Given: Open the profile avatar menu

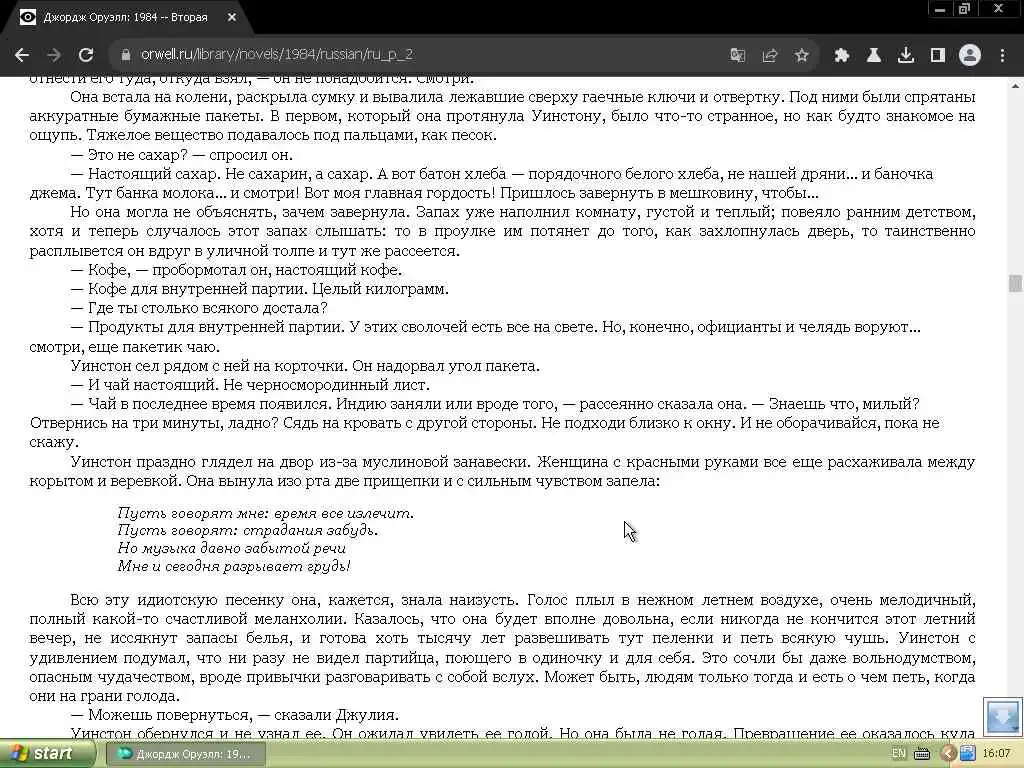Looking at the screenshot, I should tap(970, 56).
